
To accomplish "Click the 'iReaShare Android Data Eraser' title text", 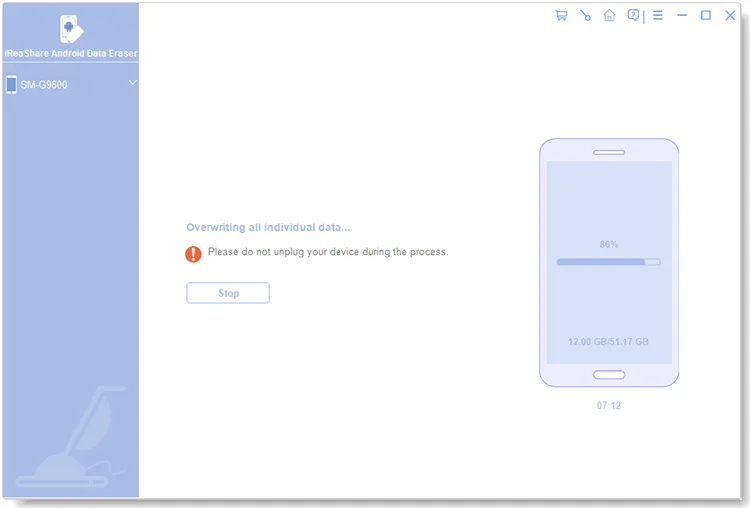I will tap(71, 53).
